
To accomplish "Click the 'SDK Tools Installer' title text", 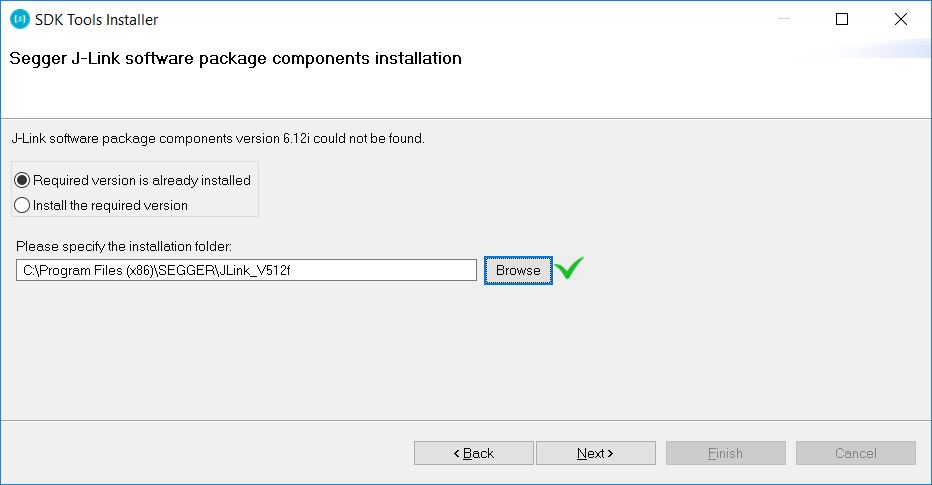I will (96, 20).
